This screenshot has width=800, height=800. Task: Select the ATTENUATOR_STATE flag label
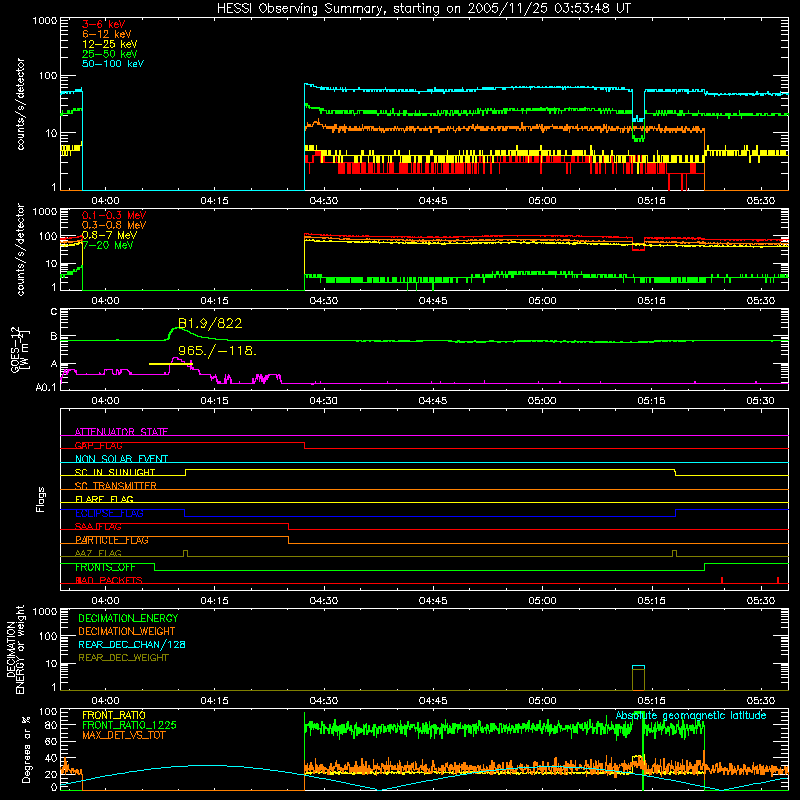[121, 432]
